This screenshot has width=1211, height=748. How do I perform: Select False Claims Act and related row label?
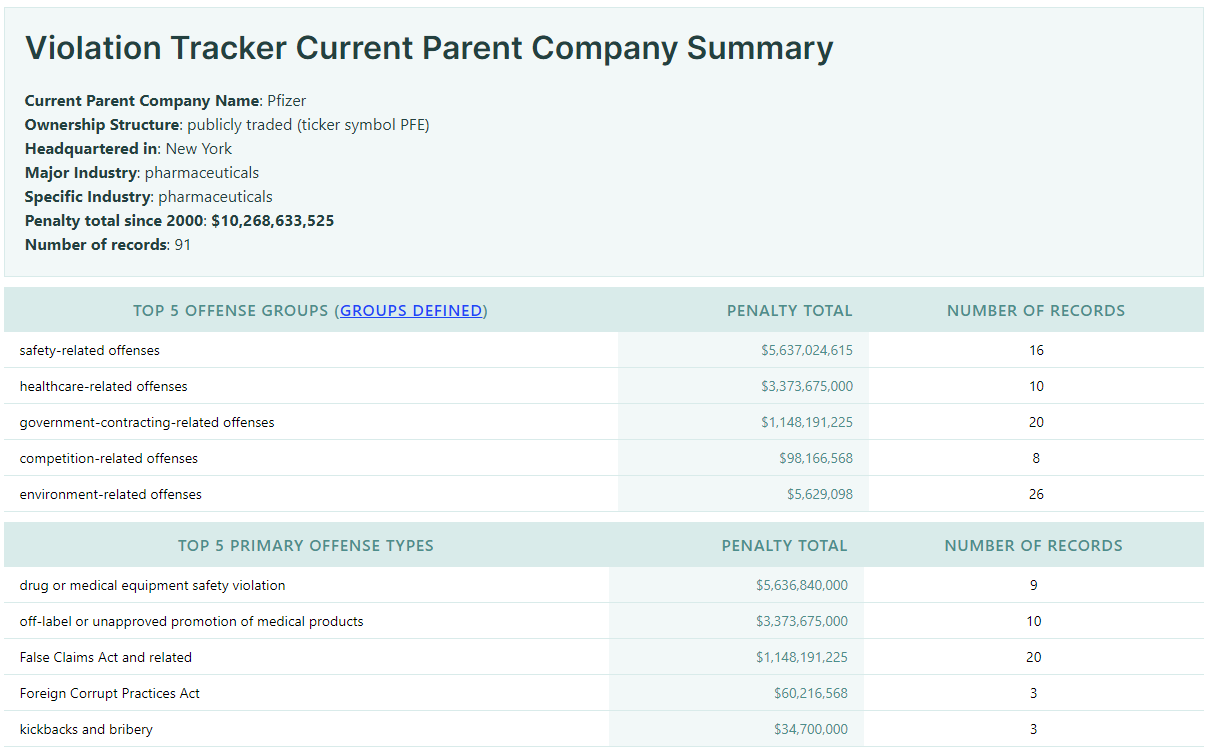(x=106, y=658)
